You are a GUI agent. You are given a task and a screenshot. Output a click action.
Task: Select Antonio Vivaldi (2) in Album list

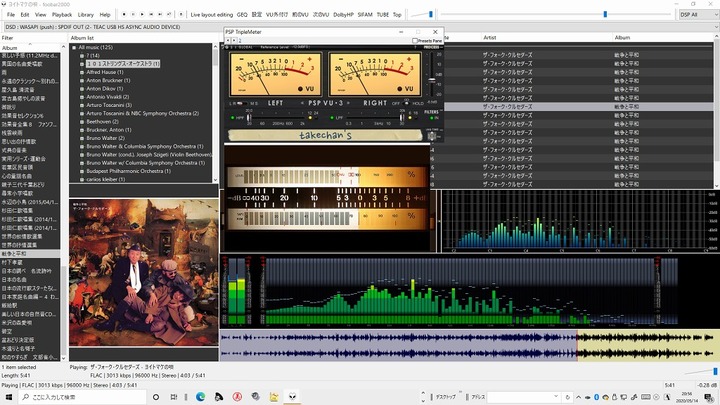coord(107,97)
